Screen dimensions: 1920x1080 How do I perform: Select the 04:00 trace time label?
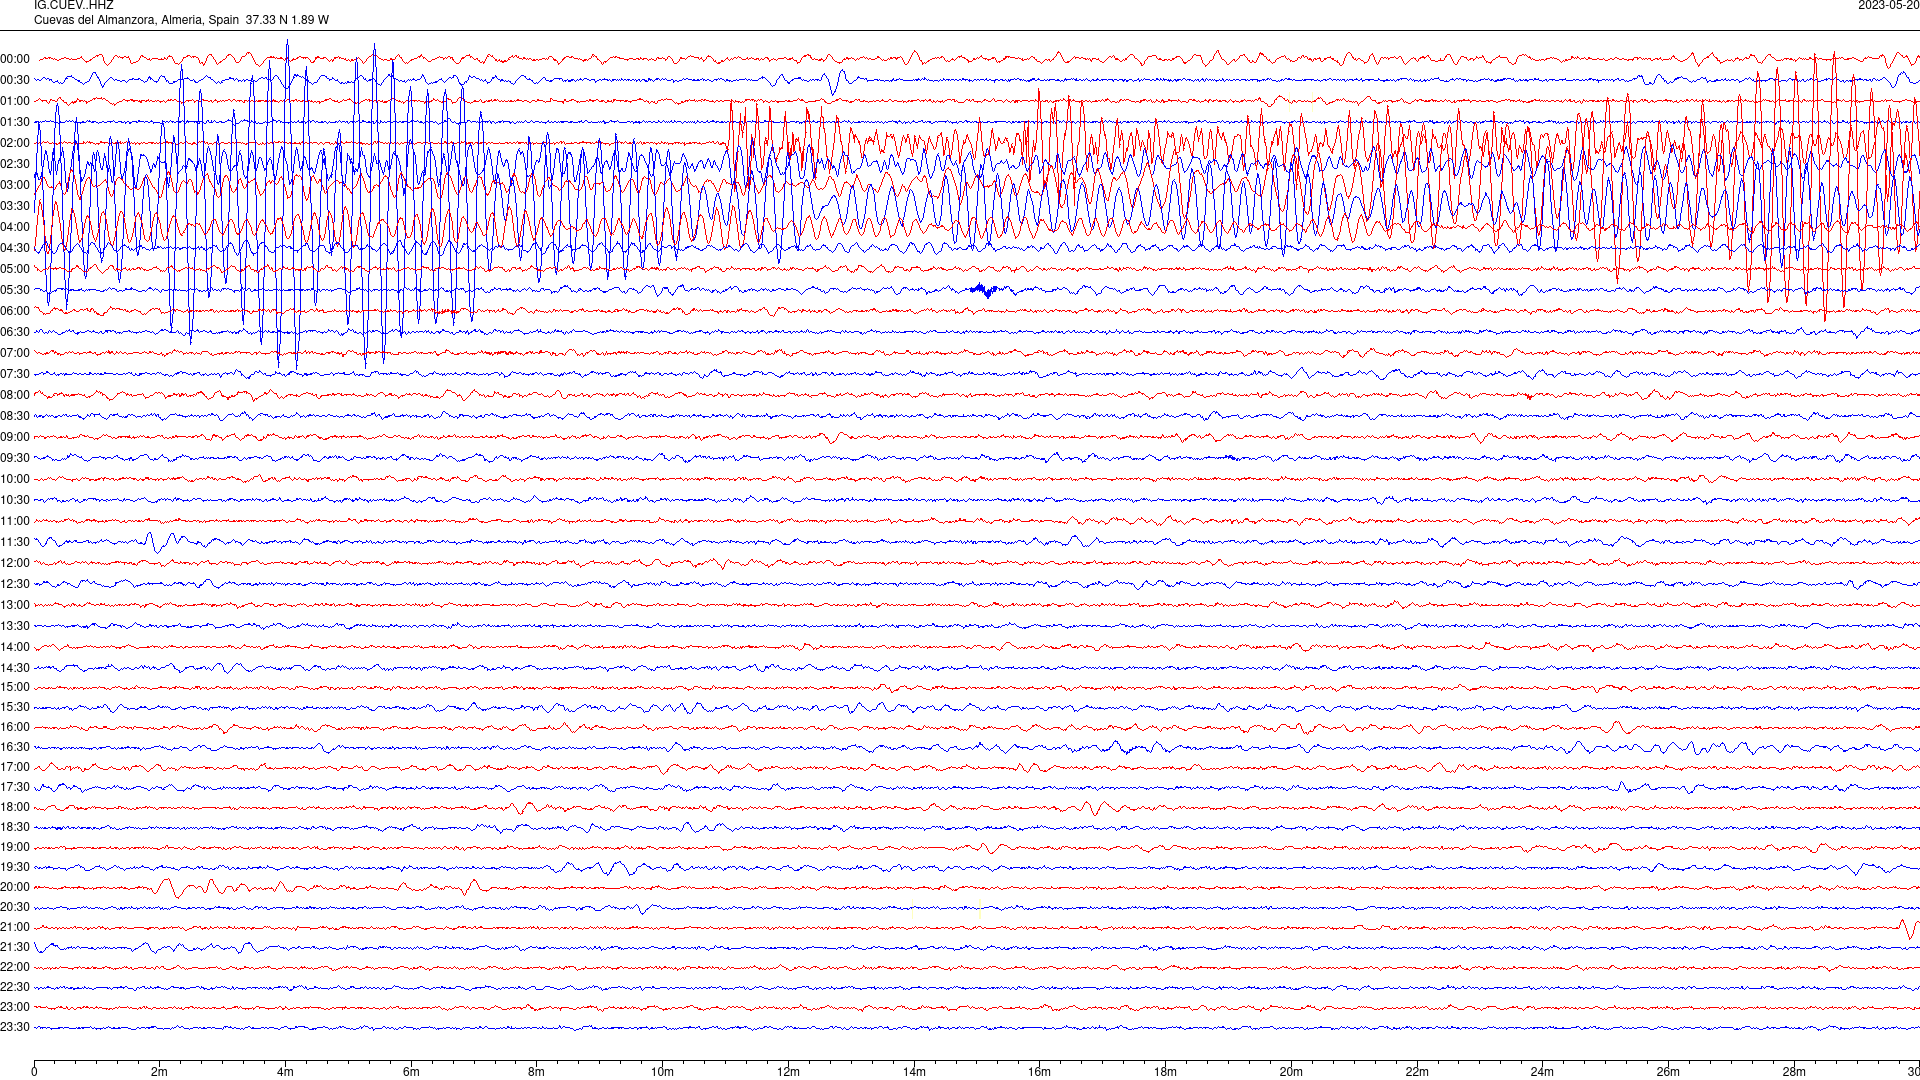pyautogui.click(x=15, y=227)
